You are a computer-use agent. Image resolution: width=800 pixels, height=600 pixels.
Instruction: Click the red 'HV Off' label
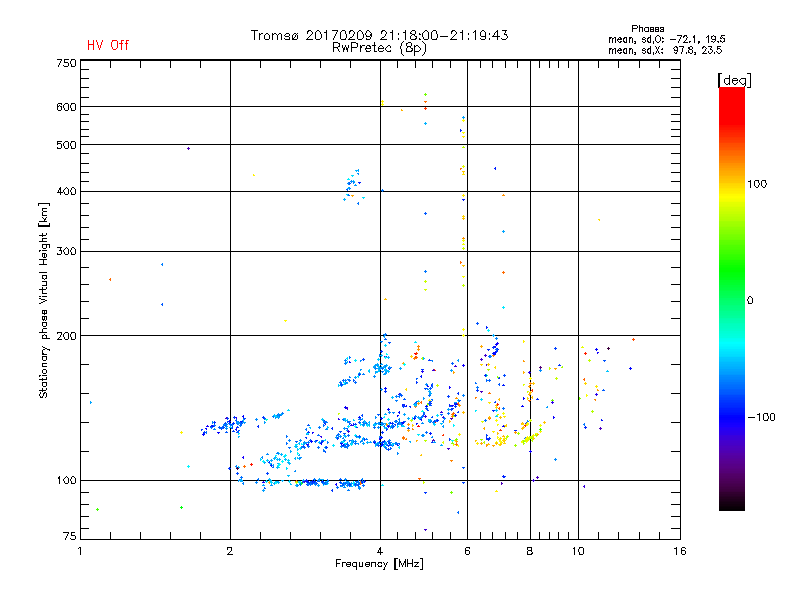108,45
